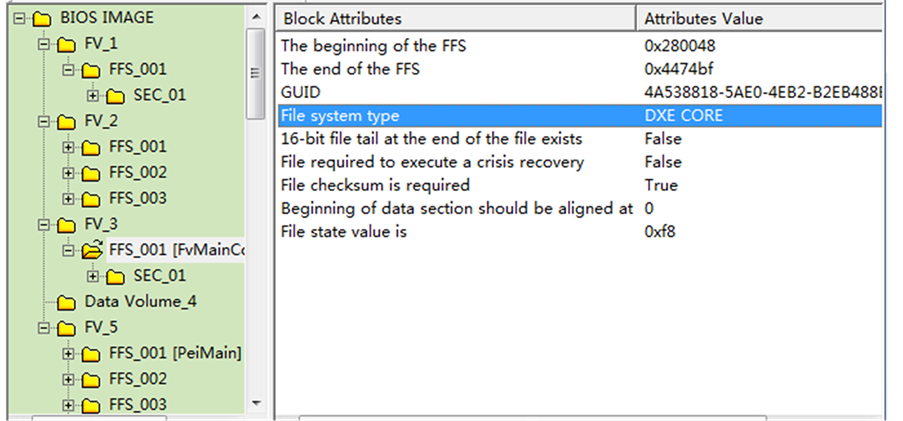Screen dimensions: 903x421
Task: Select the FV_3 folder icon
Action: click(64, 225)
